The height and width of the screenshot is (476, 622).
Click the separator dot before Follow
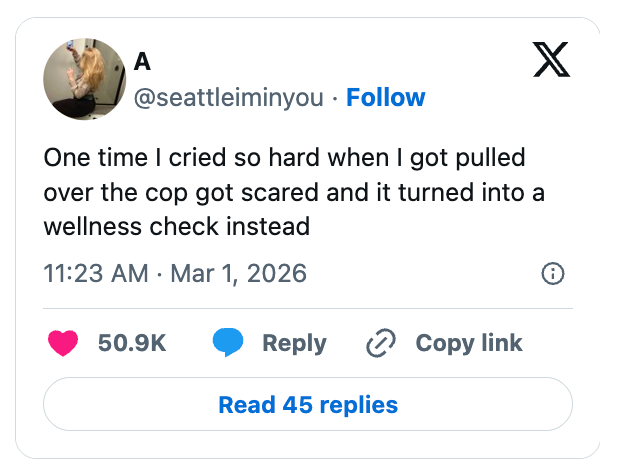336,98
